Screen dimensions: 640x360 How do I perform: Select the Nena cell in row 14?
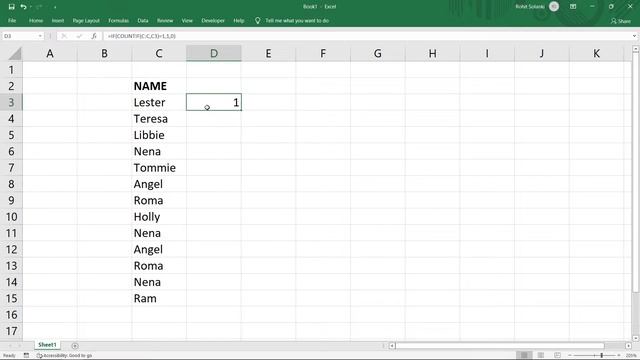pyautogui.click(x=159, y=282)
